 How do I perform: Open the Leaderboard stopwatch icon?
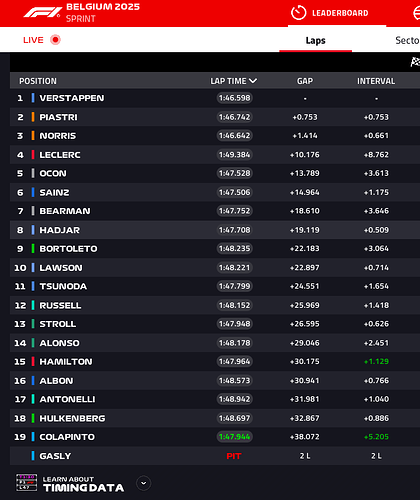pos(298,13)
